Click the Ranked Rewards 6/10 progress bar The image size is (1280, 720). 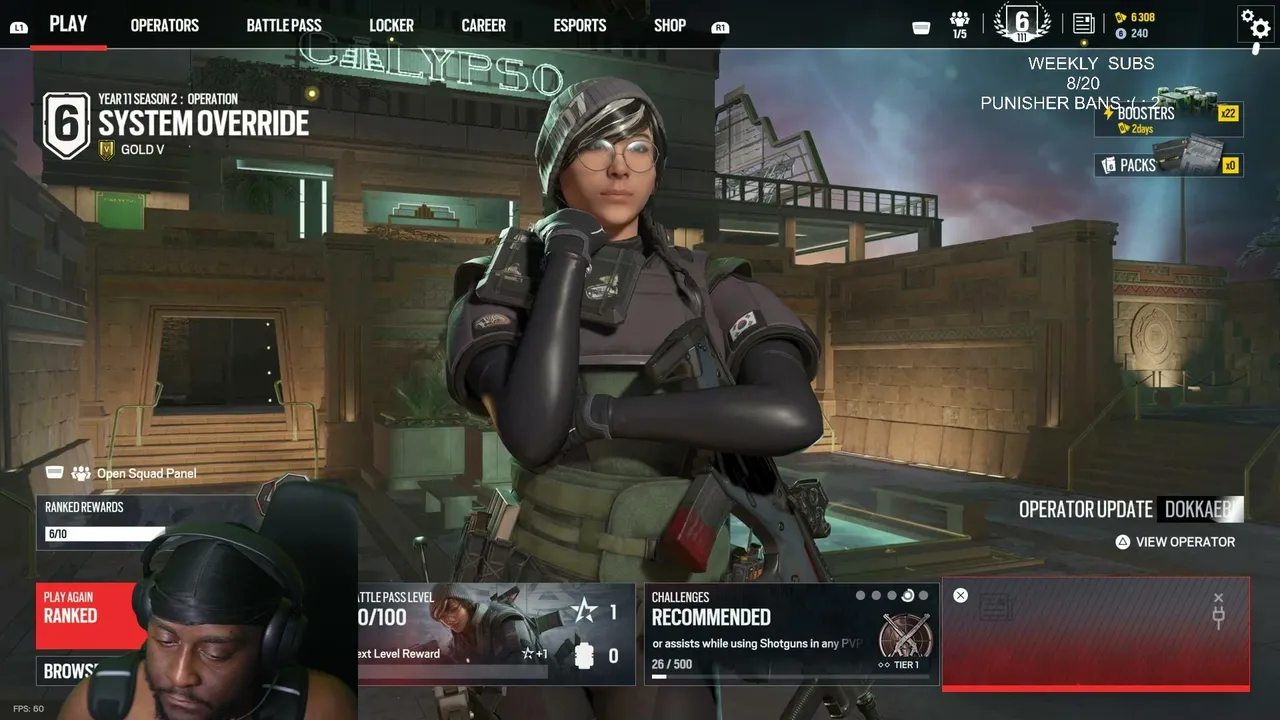click(x=104, y=534)
